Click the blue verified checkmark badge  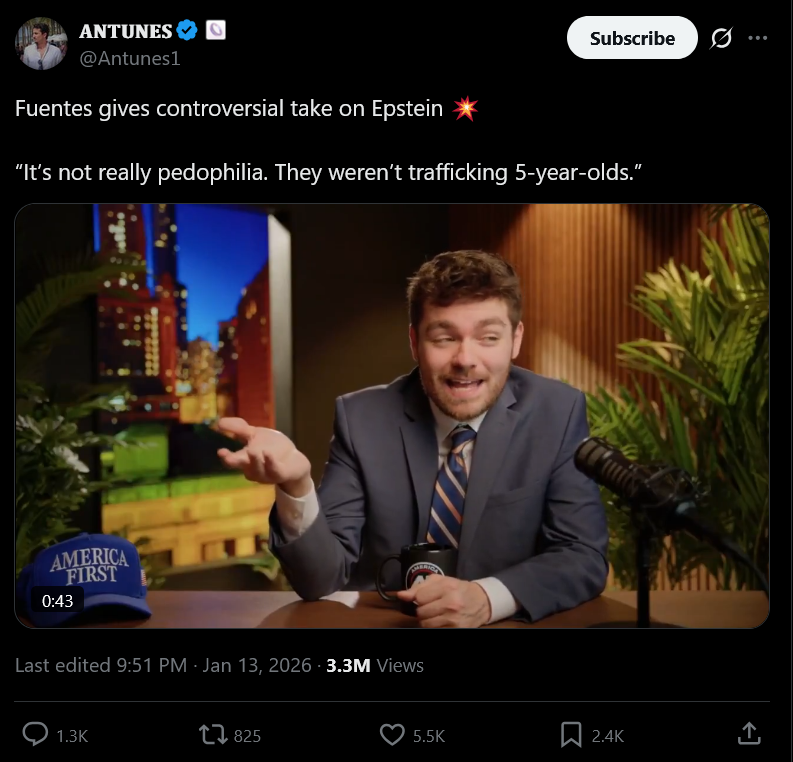187,31
